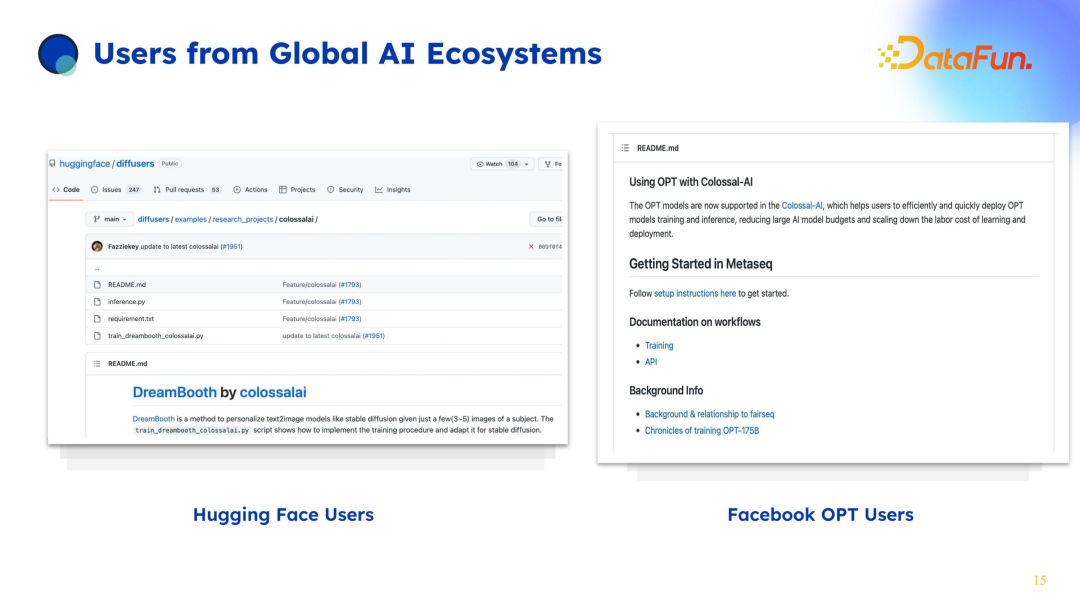Open Chronicles of training OPT-175B link
1080x607 pixels.
click(702, 431)
